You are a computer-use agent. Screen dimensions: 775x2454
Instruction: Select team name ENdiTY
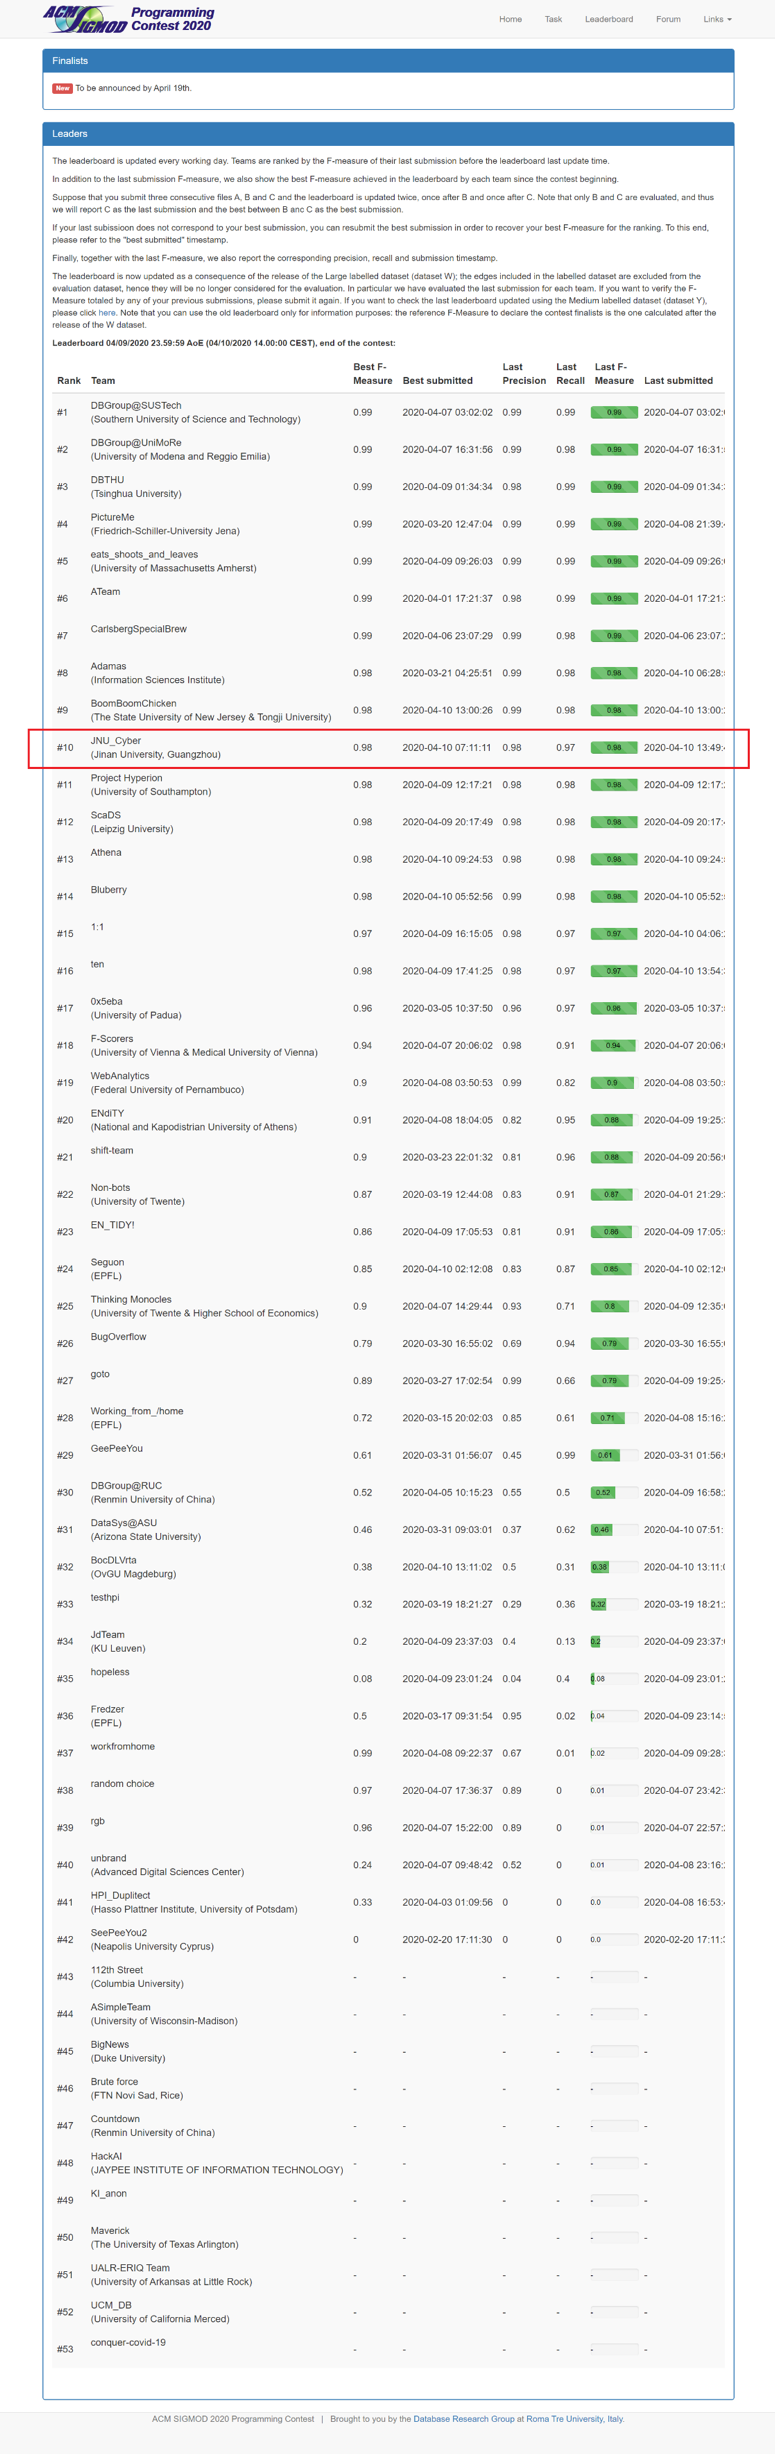[x=108, y=1113]
